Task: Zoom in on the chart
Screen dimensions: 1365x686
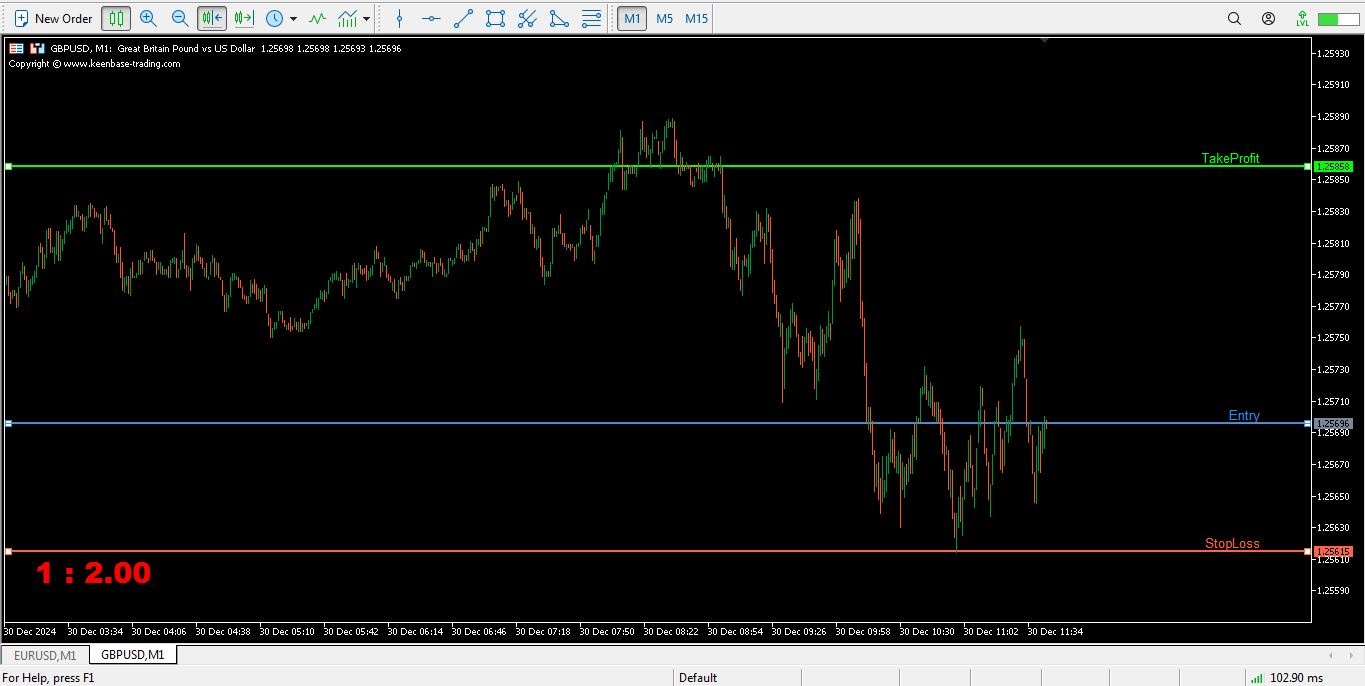Action: pyautogui.click(x=148, y=18)
